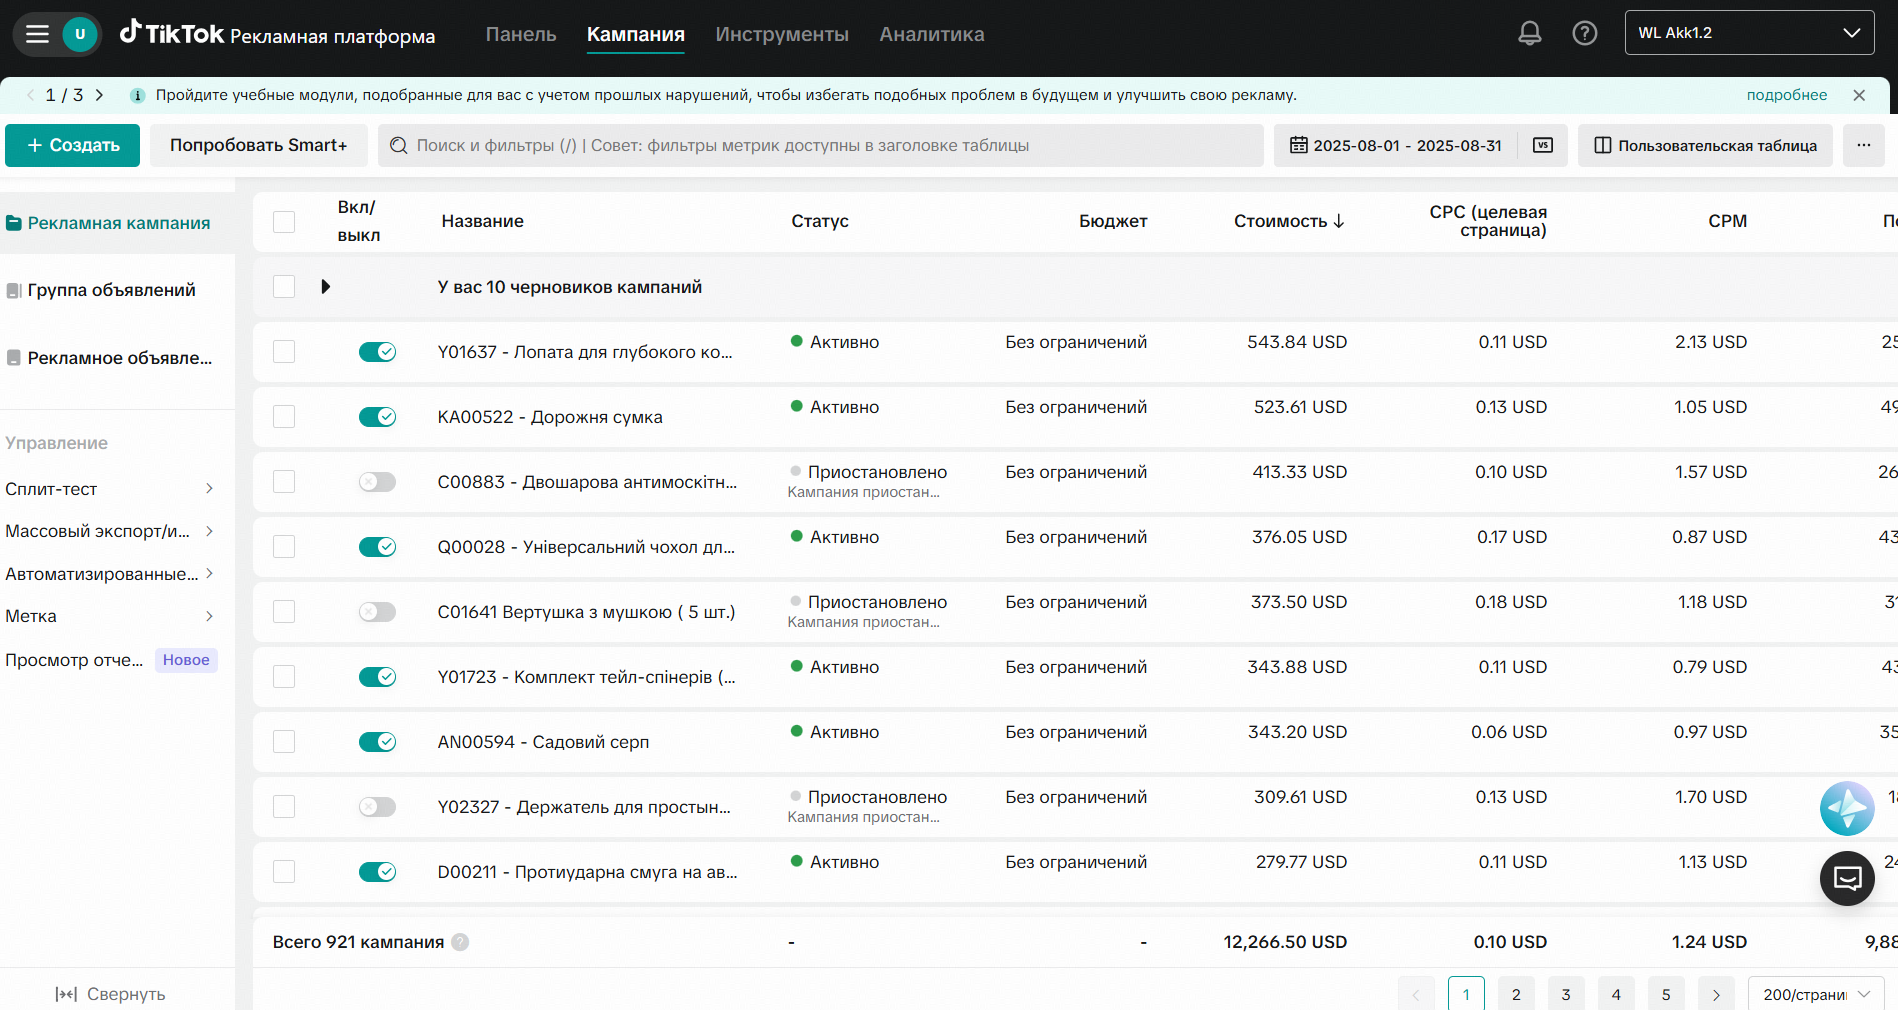This screenshot has height=1010, width=1898.
Task: Open the chat support floating button
Action: point(1847,878)
